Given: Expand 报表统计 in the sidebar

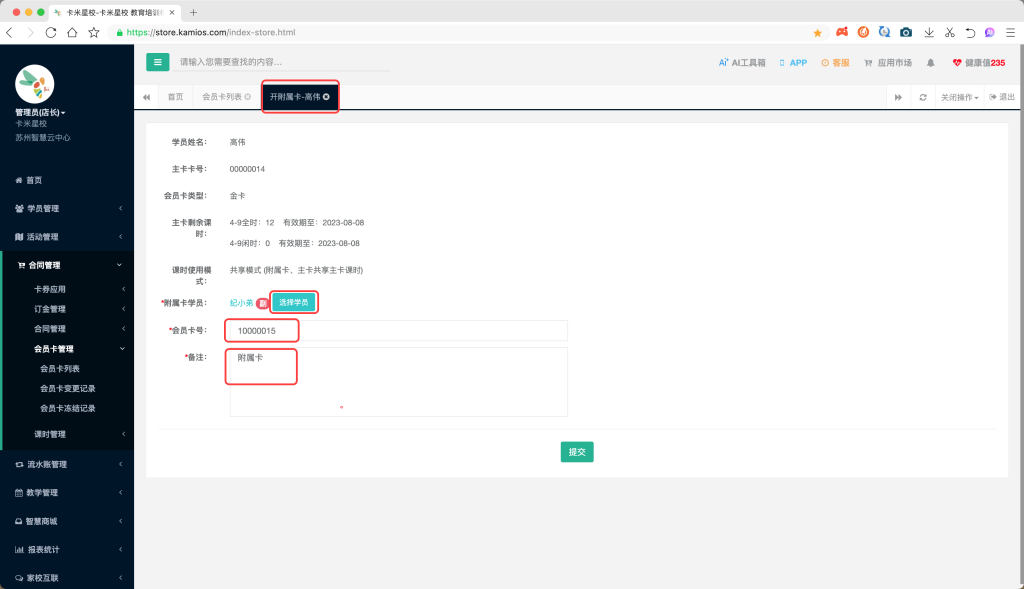Looking at the screenshot, I should [67, 550].
